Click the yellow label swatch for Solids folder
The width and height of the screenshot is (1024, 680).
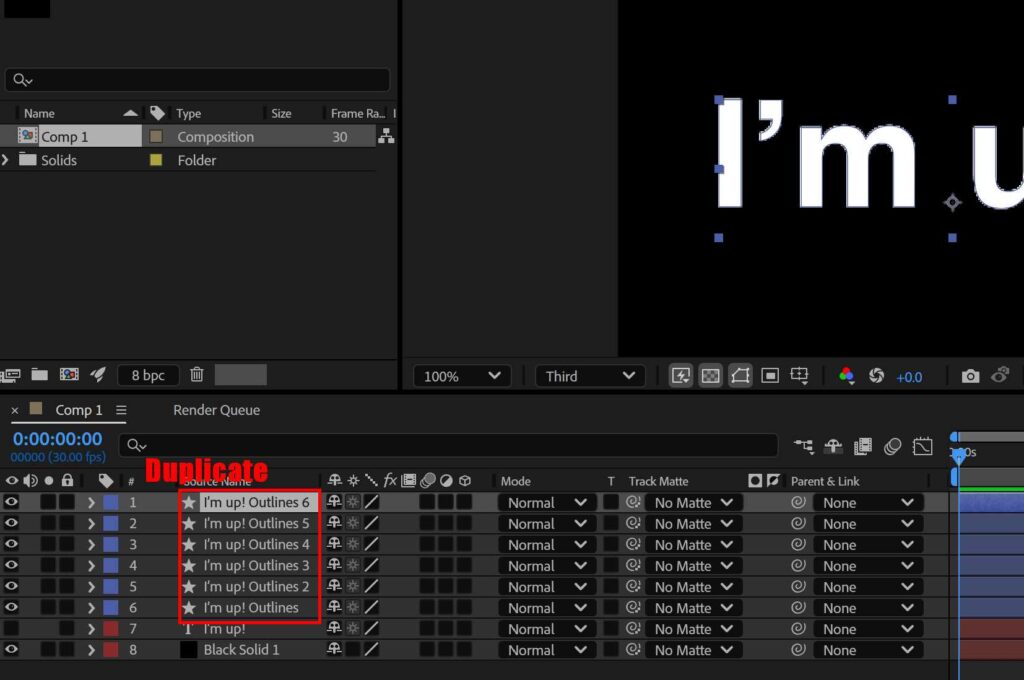[156, 159]
